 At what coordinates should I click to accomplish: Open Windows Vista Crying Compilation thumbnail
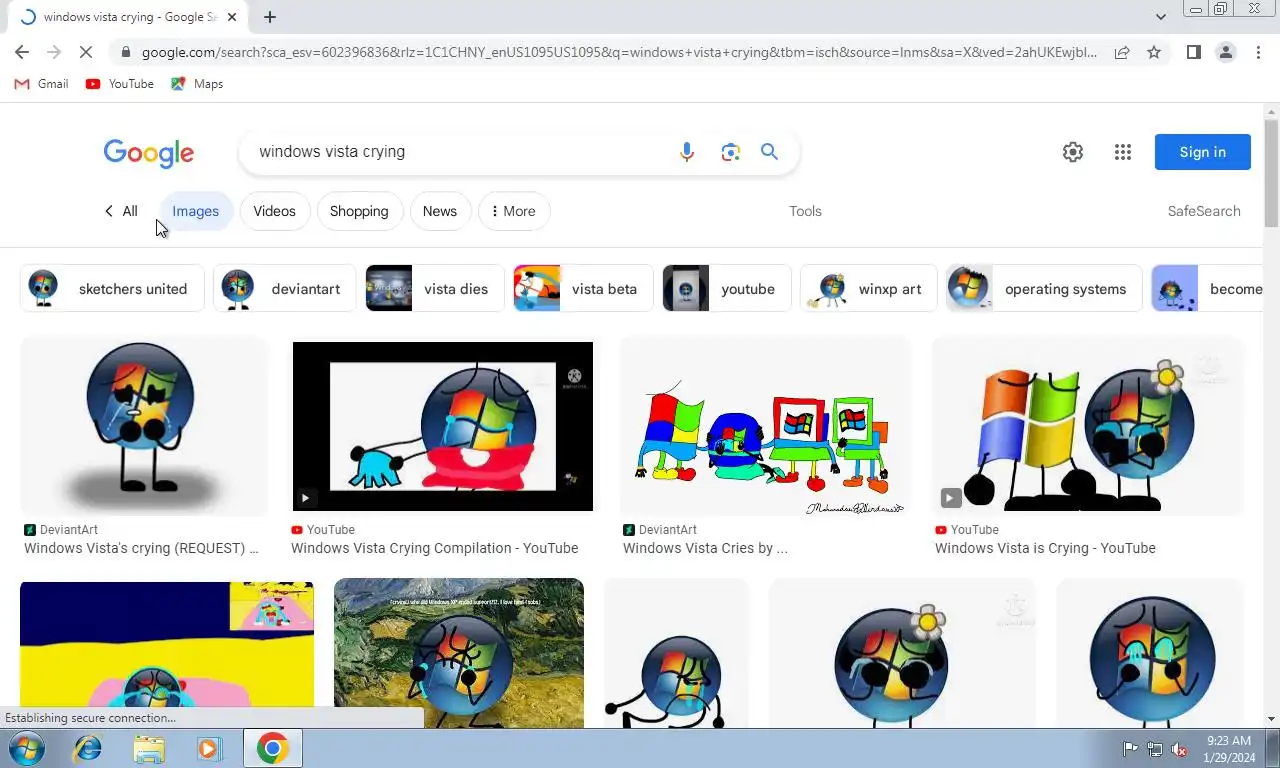click(442, 427)
